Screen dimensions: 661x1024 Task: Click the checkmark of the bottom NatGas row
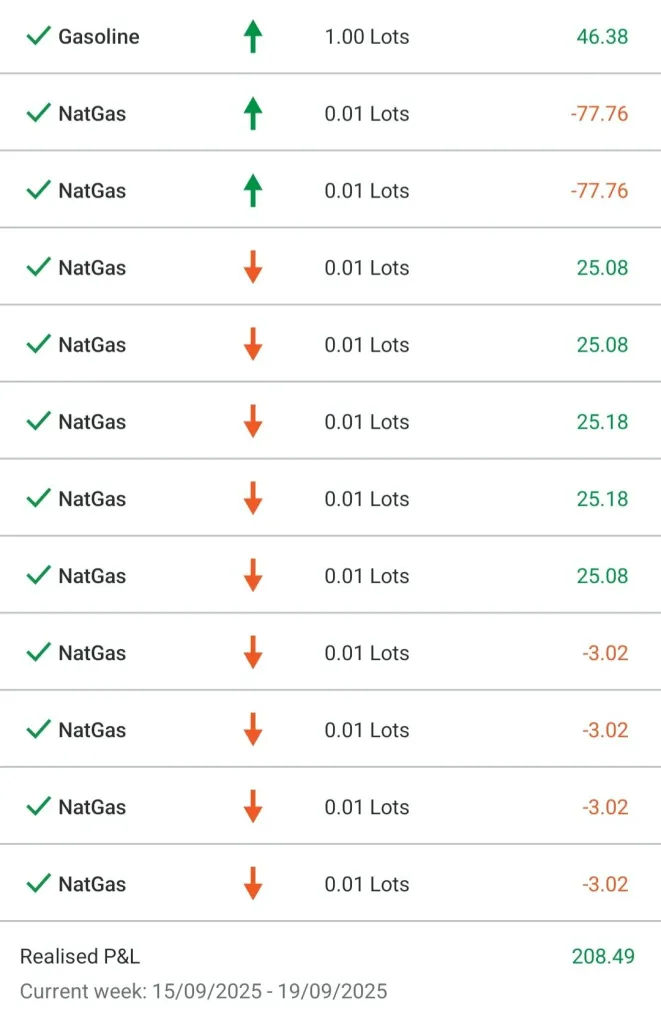tap(38, 884)
